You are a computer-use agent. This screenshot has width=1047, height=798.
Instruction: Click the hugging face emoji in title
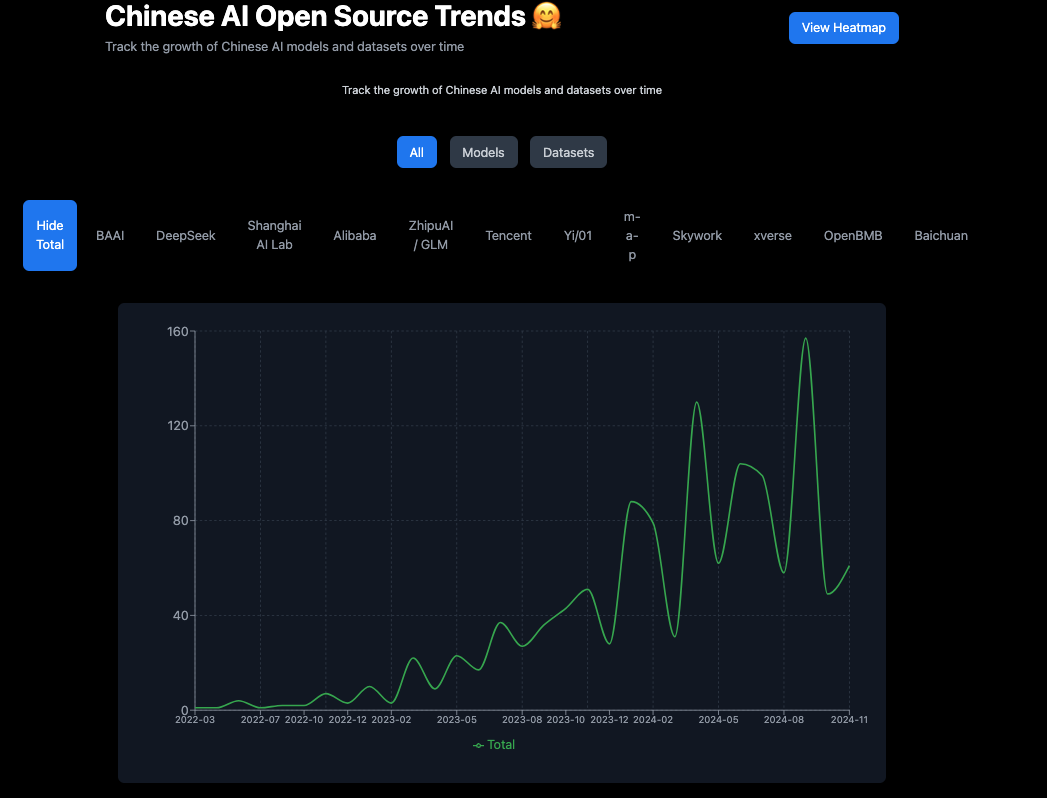[547, 16]
